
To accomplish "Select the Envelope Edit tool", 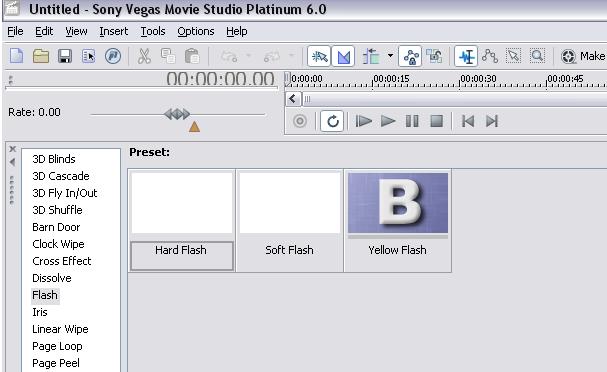I will 490,57.
